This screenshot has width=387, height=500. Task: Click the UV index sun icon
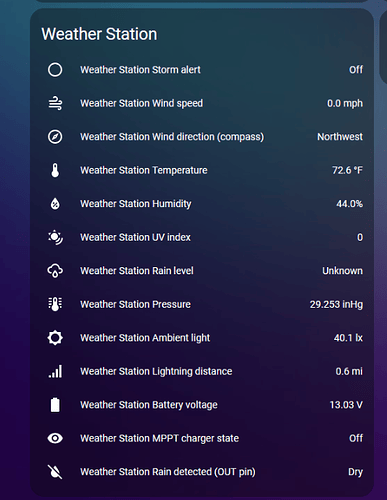(x=55, y=237)
